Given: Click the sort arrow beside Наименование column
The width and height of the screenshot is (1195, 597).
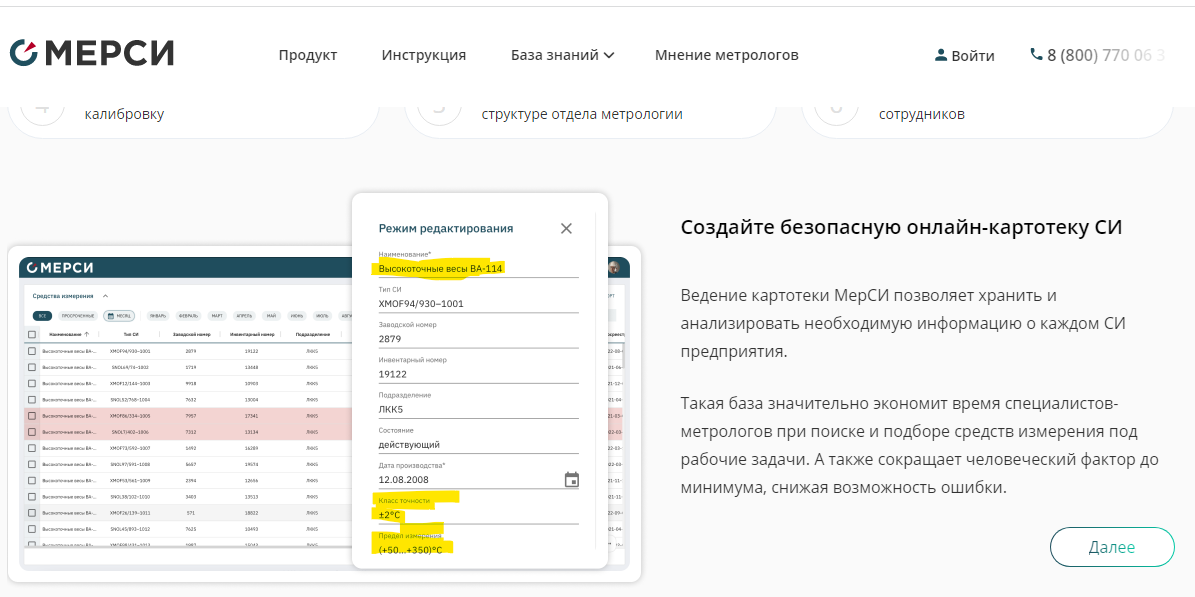Looking at the screenshot, I should (87, 334).
